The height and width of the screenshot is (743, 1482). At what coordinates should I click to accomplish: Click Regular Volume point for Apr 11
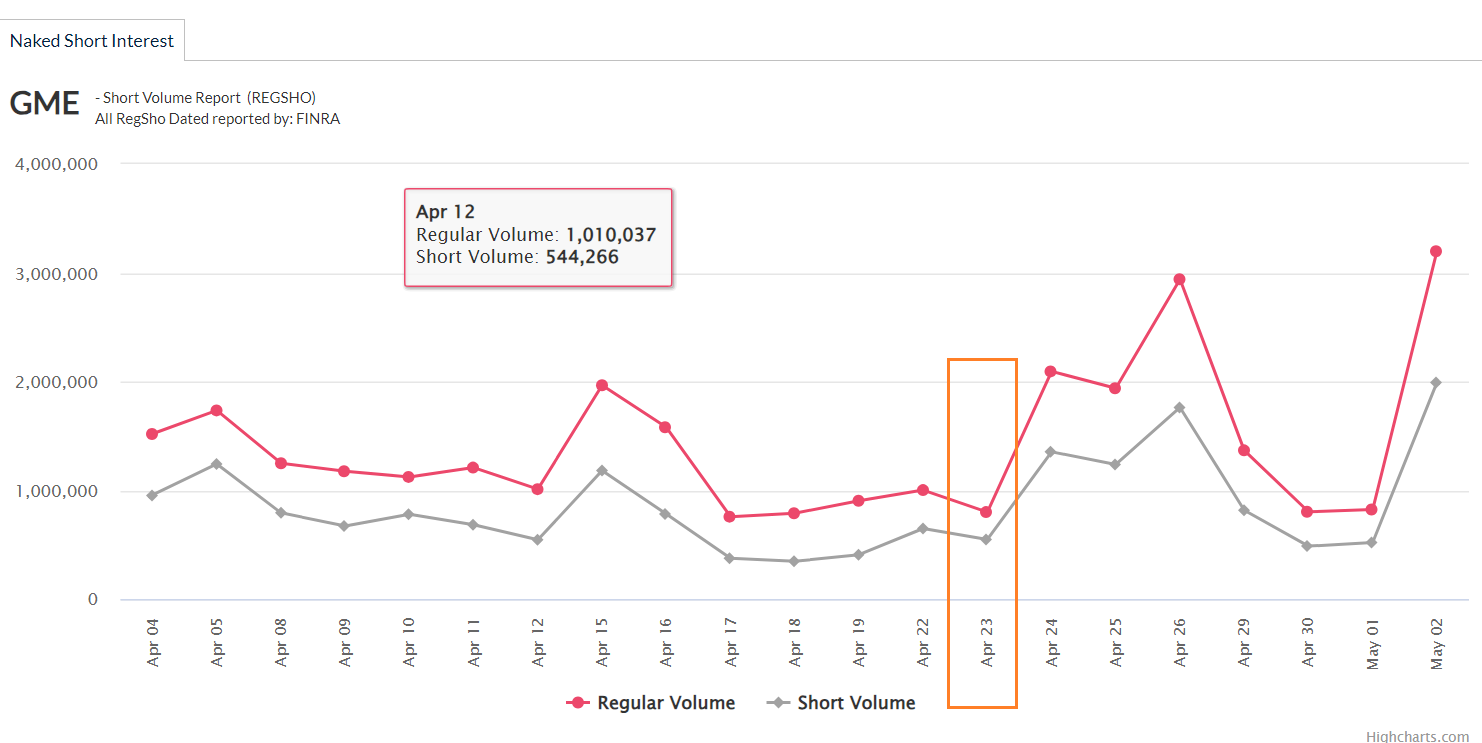coord(473,467)
